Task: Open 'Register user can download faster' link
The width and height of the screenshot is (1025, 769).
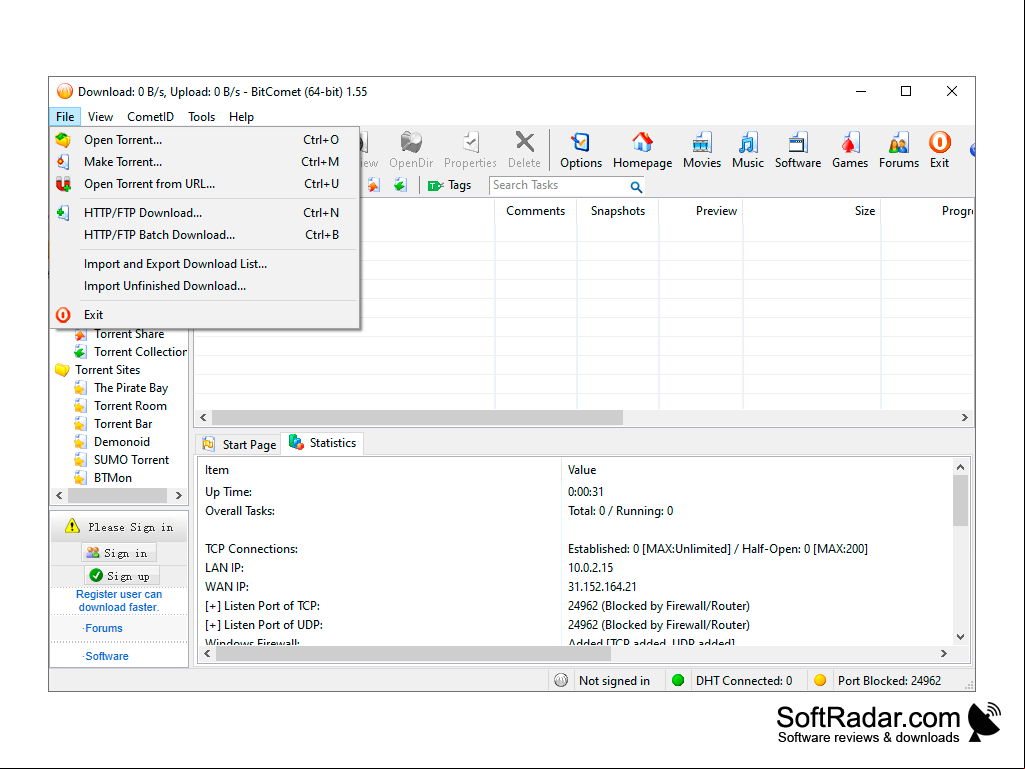Action: pos(119,600)
